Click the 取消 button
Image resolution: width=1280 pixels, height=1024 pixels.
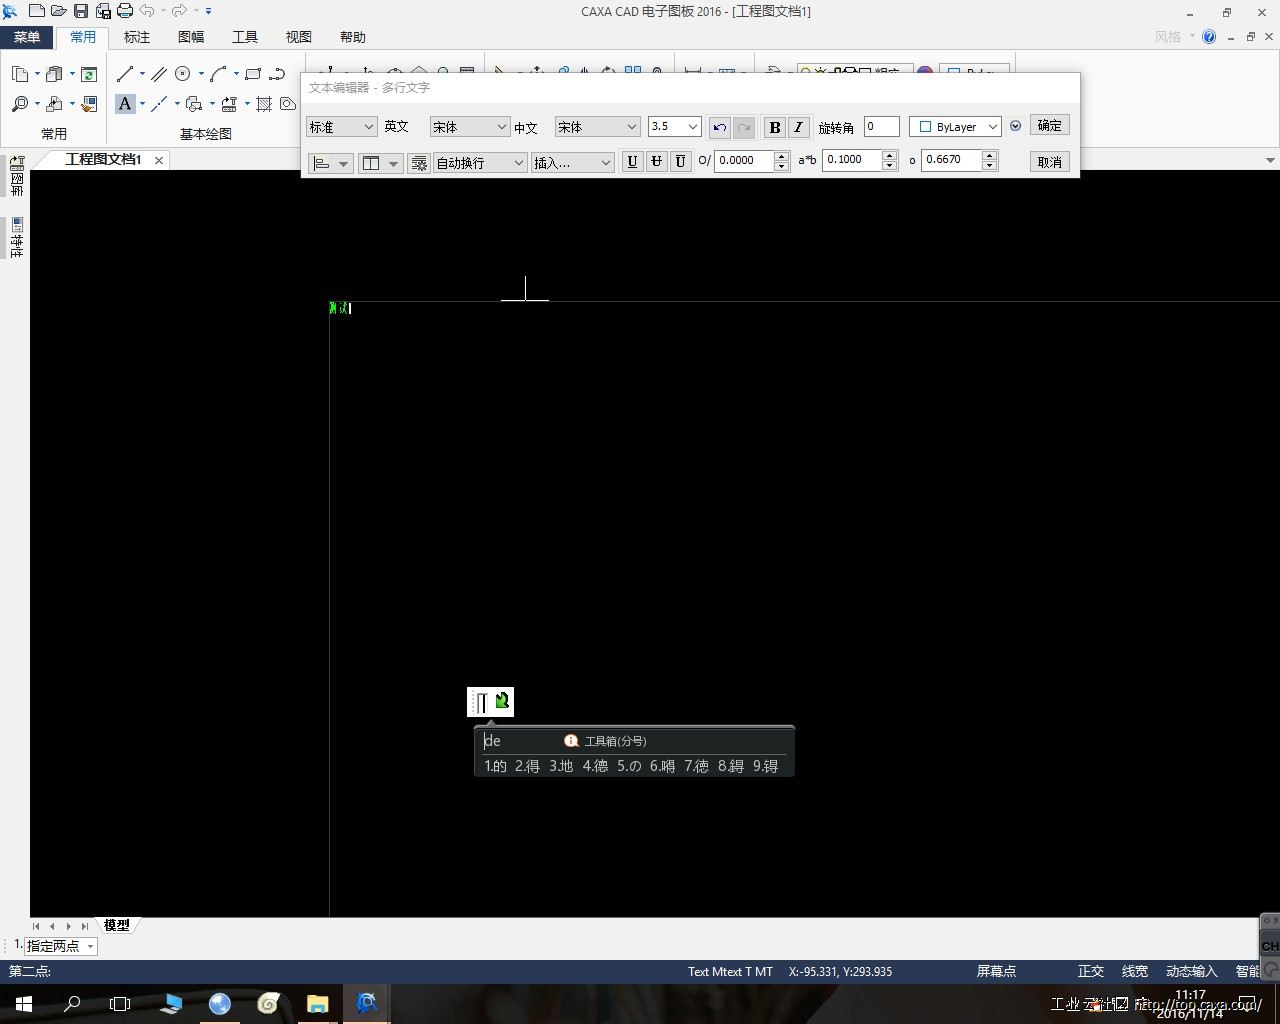tap(1049, 162)
